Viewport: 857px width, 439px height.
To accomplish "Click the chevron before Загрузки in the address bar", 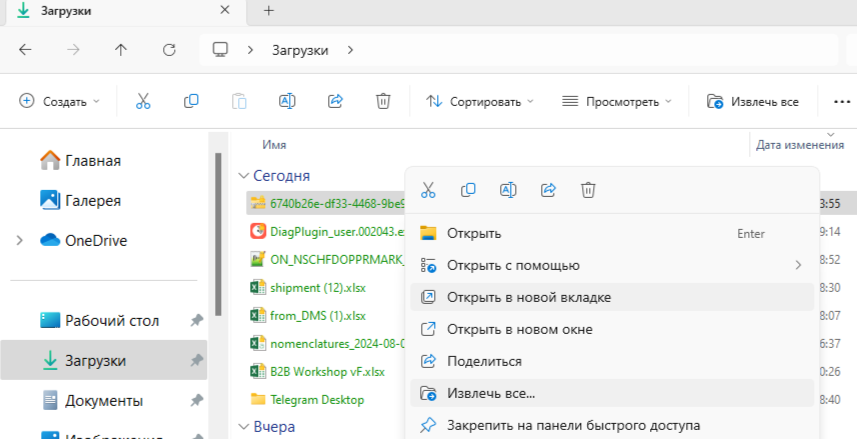I will tap(250, 50).
